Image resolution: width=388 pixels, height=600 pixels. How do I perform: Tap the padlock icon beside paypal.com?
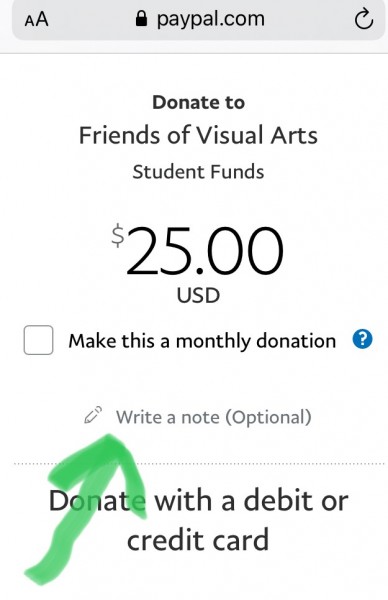[141, 19]
